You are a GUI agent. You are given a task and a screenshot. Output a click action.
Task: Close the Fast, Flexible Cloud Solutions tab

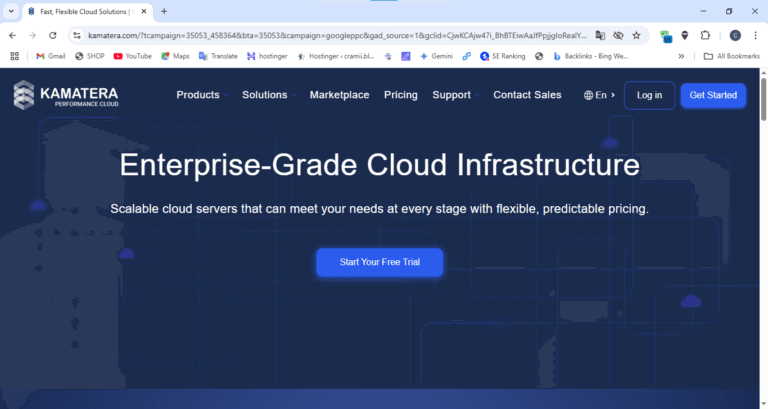[144, 11]
